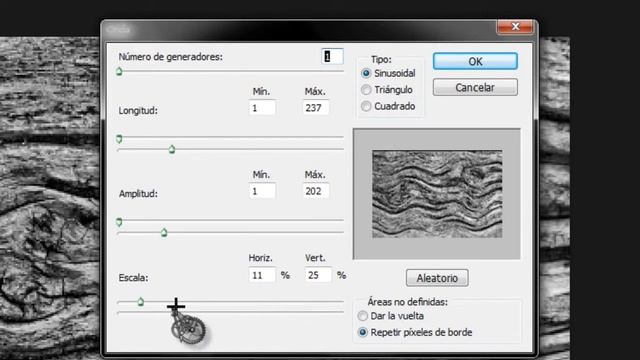640x360 pixels.
Task: Click the Amplitud Mín. input field
Action: point(262,191)
